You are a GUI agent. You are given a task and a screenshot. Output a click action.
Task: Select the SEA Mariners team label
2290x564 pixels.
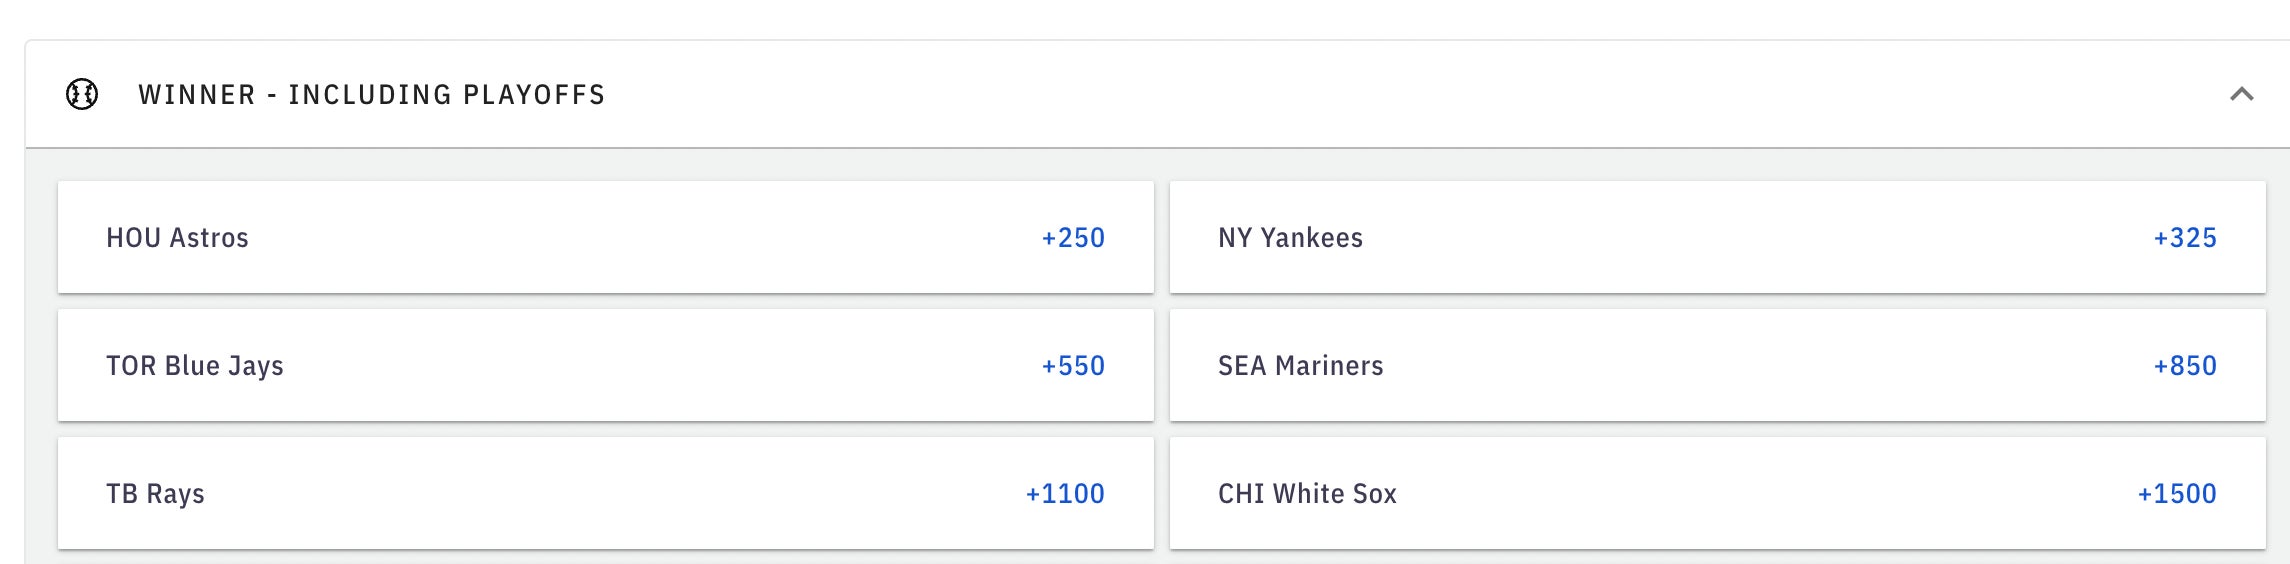tap(1300, 366)
